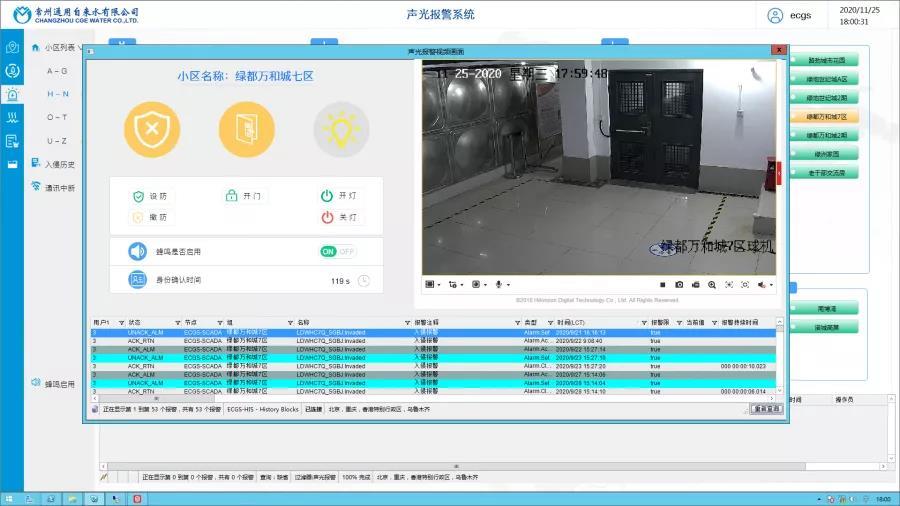Click the zoom magnifier icon in video toolbar

point(712,285)
